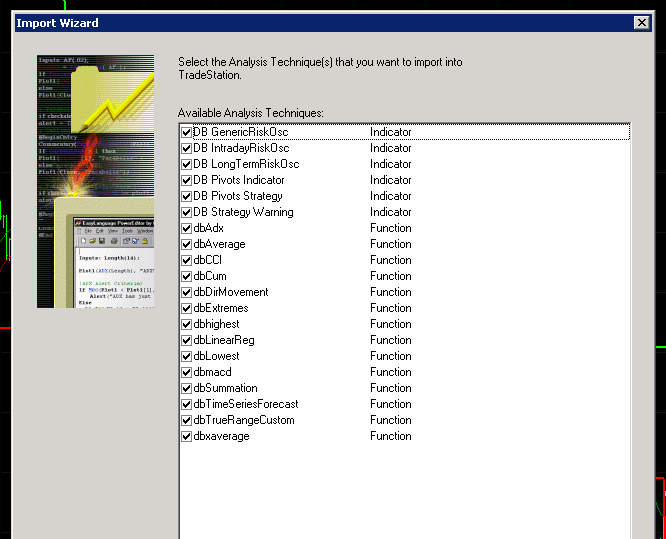
Task: Uncheck the dbxaverage function checkbox
Action: 187,436
